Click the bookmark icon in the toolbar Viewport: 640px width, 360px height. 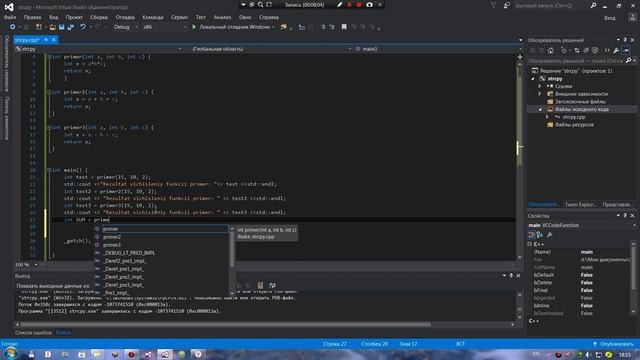(344, 27)
